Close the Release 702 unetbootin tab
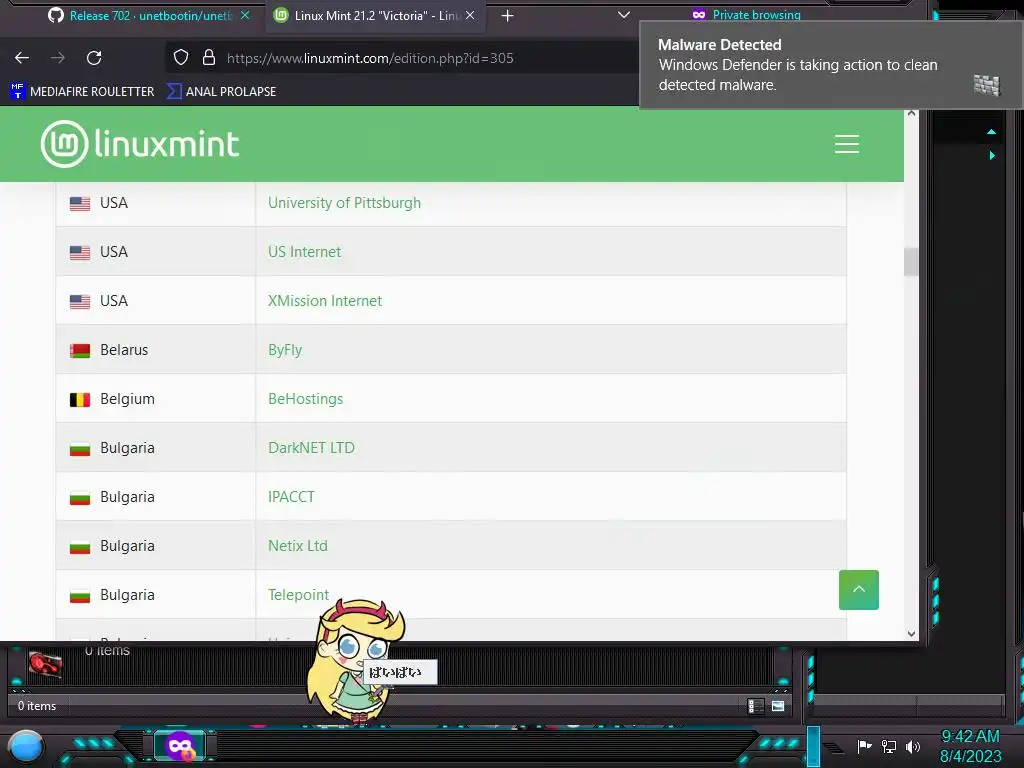 pos(245,15)
